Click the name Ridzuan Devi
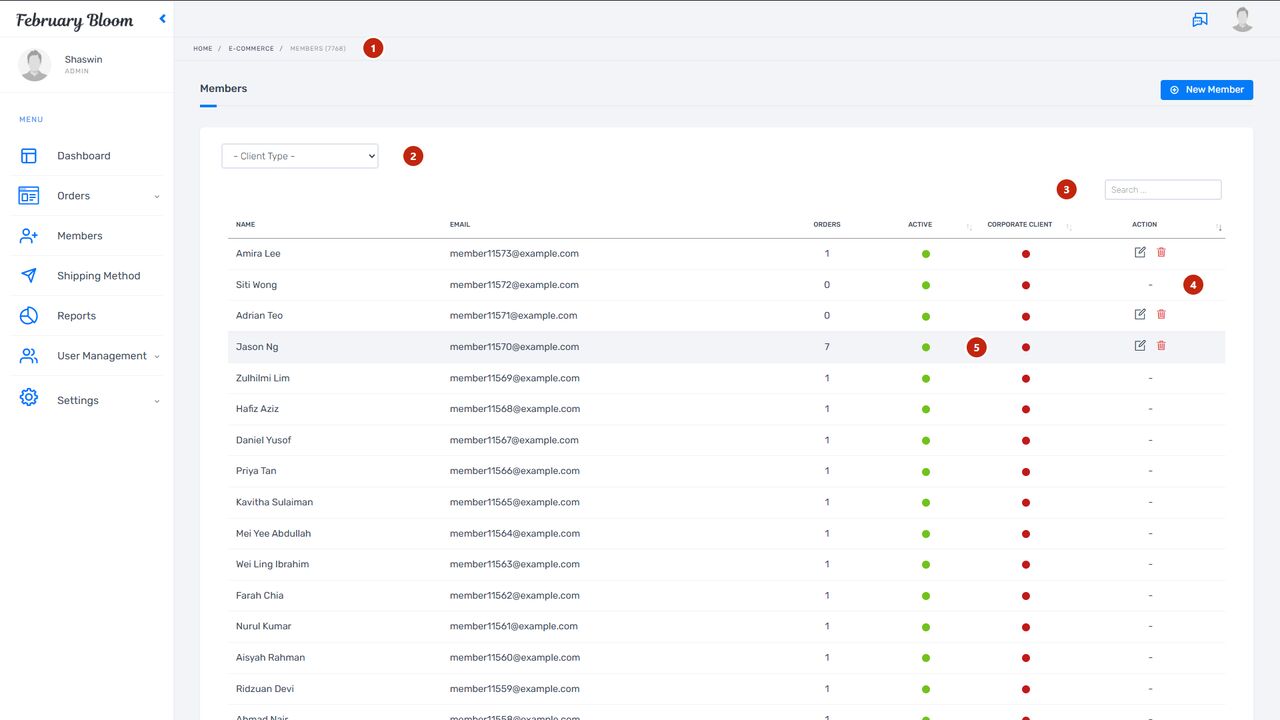Viewport: 1280px width, 720px height. point(265,688)
